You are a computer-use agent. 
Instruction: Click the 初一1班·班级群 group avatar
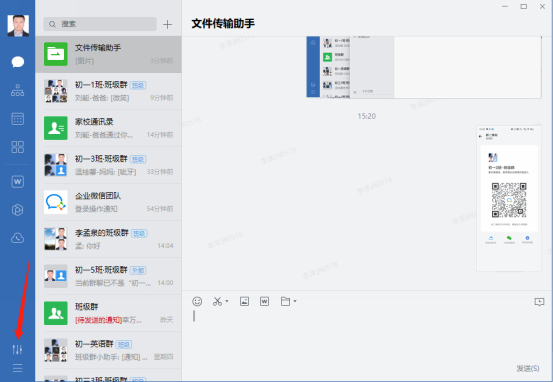point(56,91)
